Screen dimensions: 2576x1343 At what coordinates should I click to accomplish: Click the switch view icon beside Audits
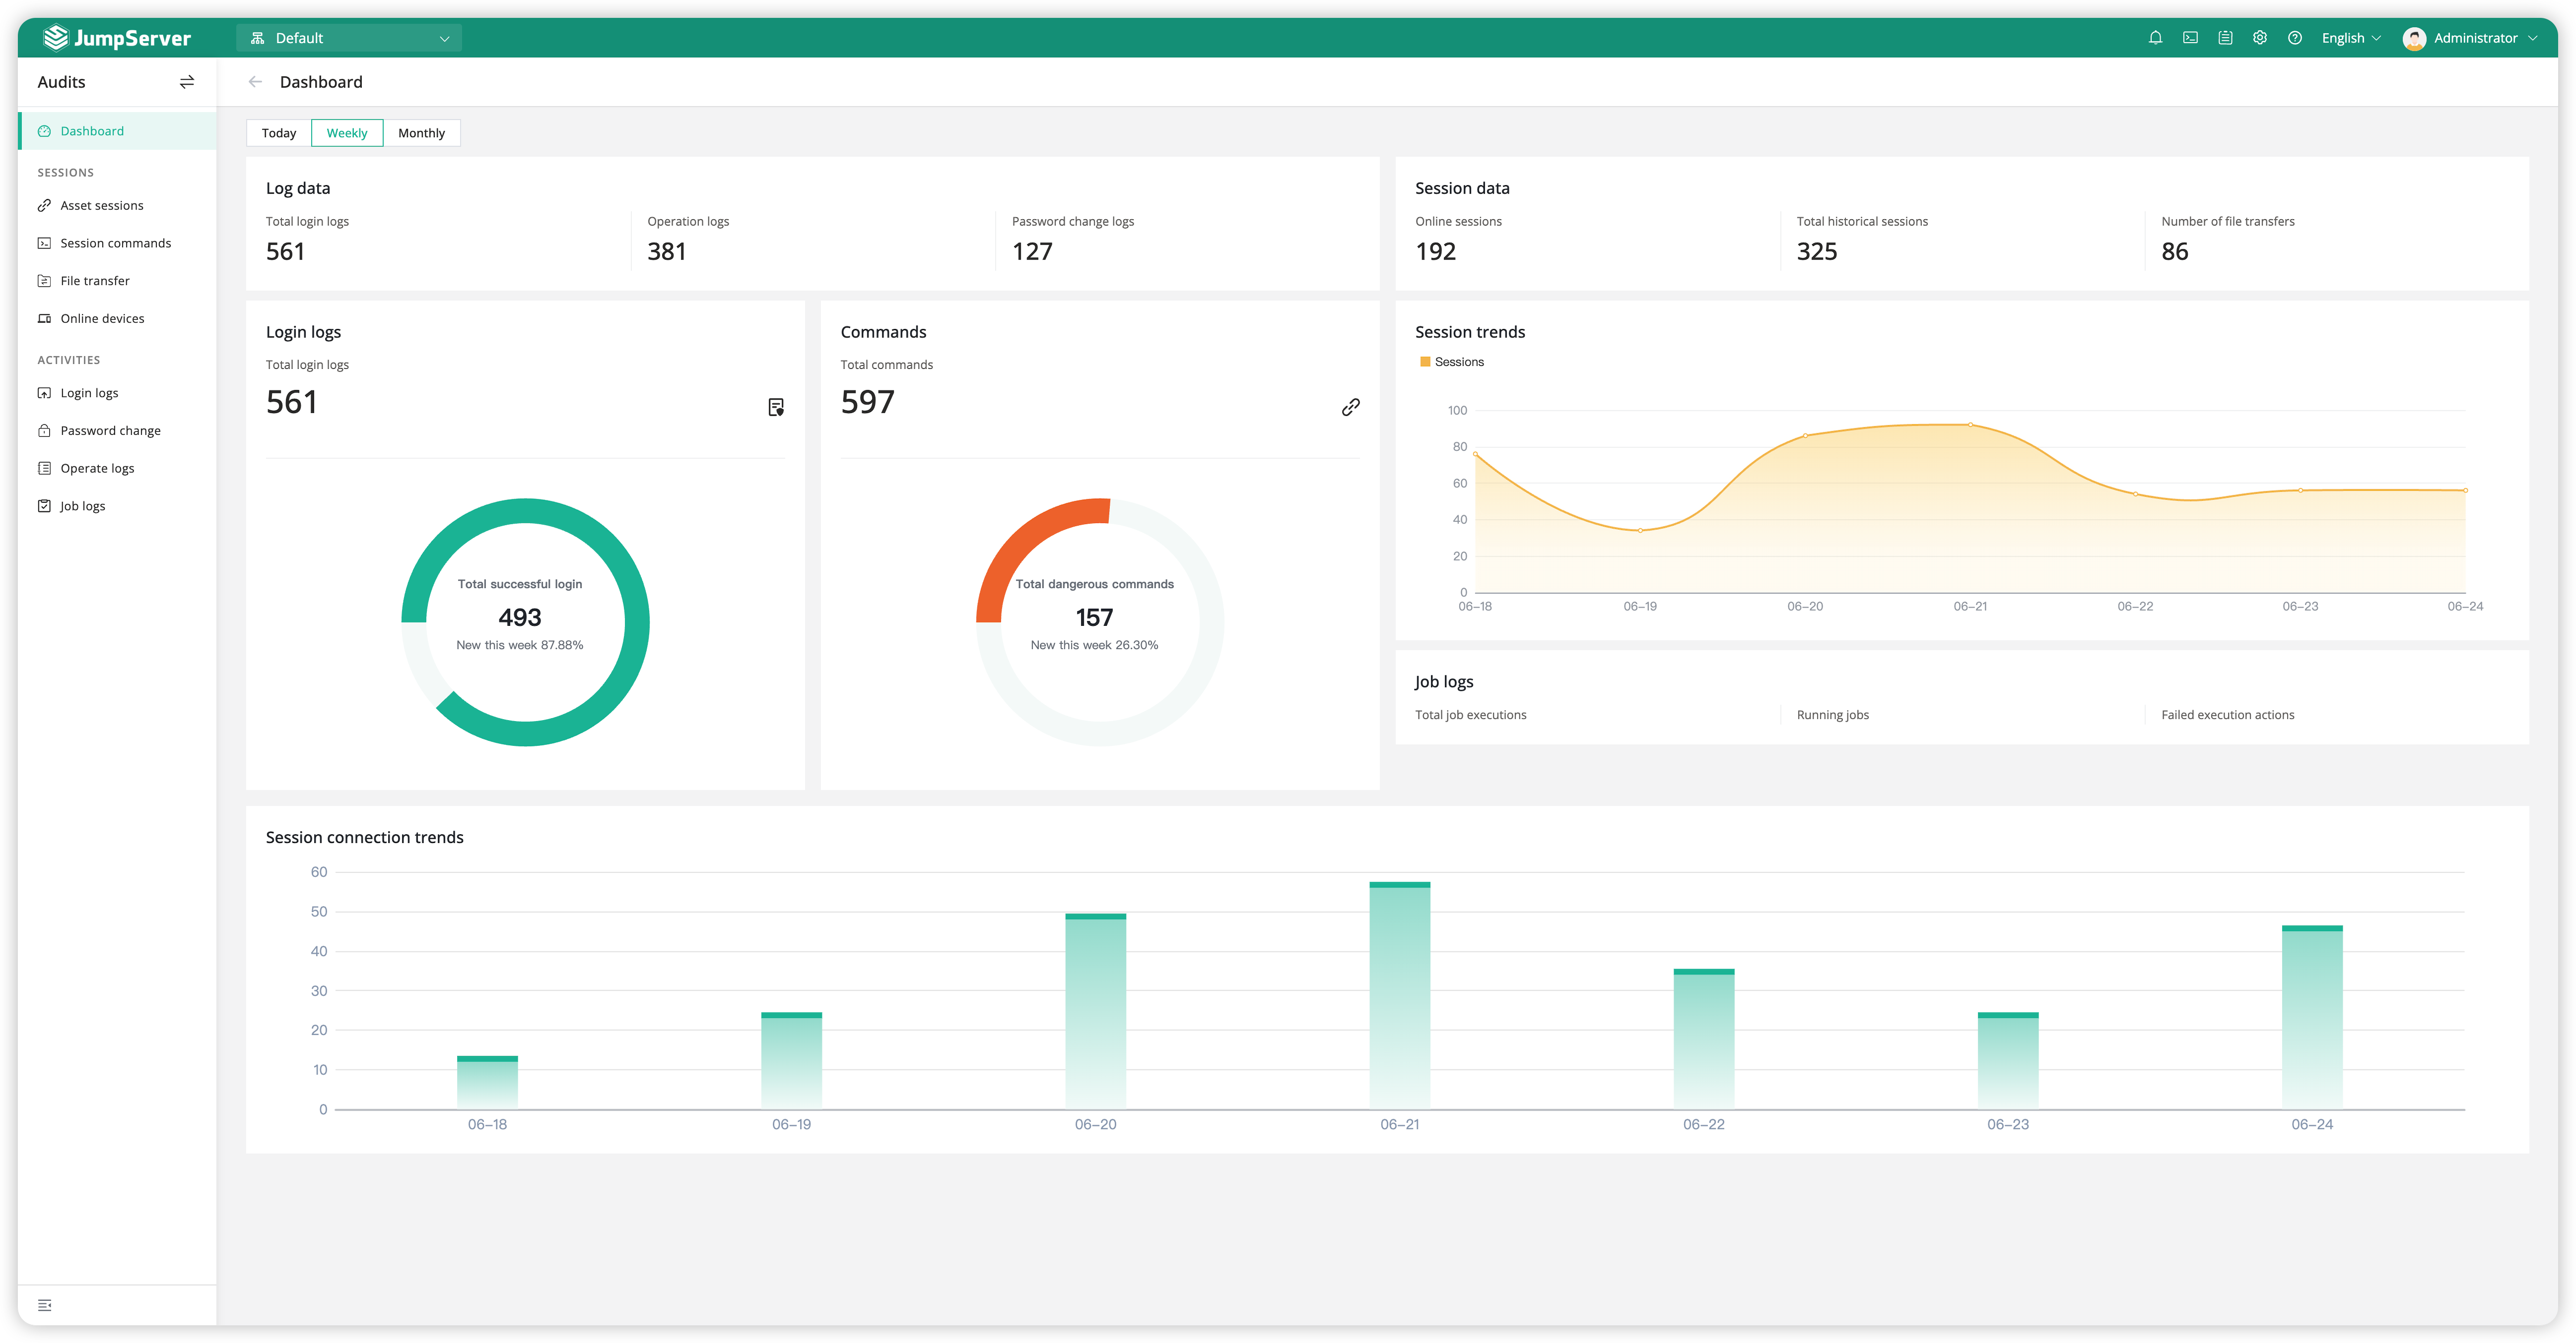[187, 82]
